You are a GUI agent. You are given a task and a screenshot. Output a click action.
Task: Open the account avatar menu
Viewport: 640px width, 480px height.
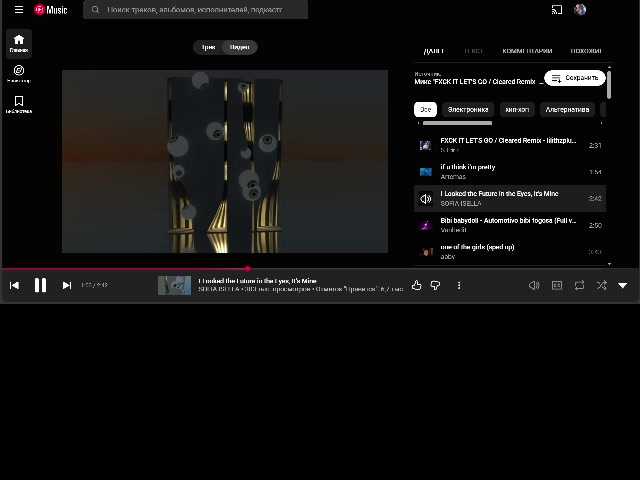pyautogui.click(x=580, y=9)
